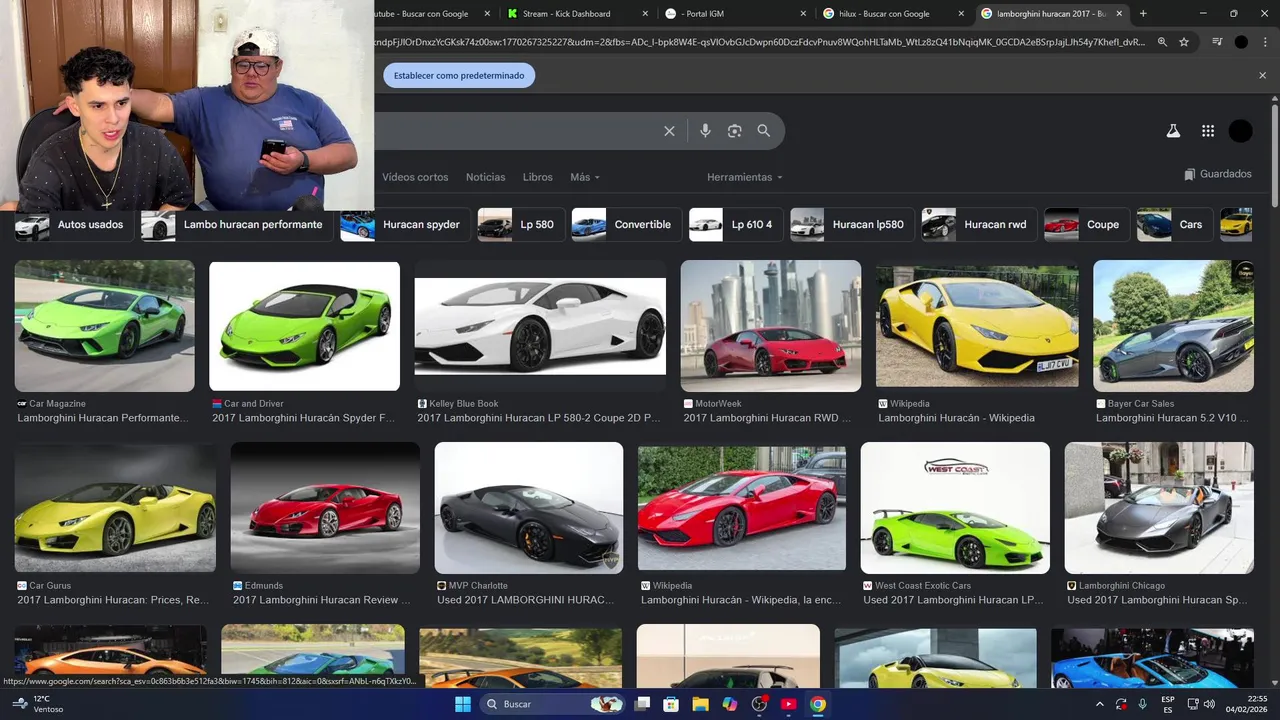
Task: Open YouTube app in the taskbar
Action: [788, 704]
